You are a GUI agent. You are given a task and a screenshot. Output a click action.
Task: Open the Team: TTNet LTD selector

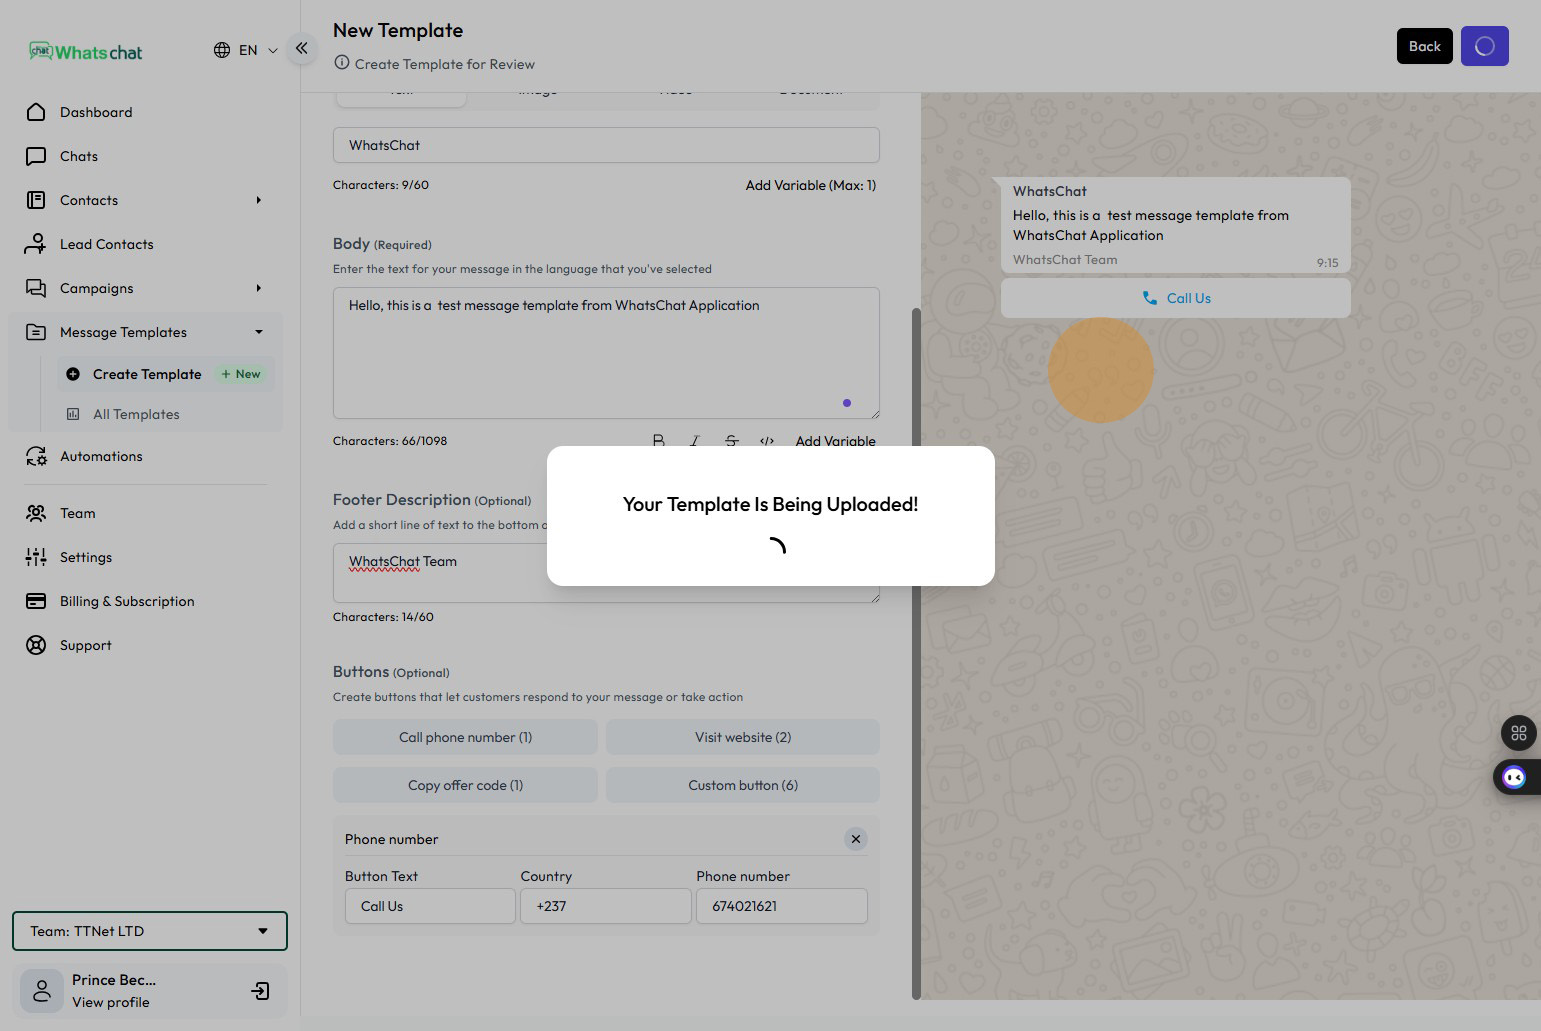(x=150, y=931)
